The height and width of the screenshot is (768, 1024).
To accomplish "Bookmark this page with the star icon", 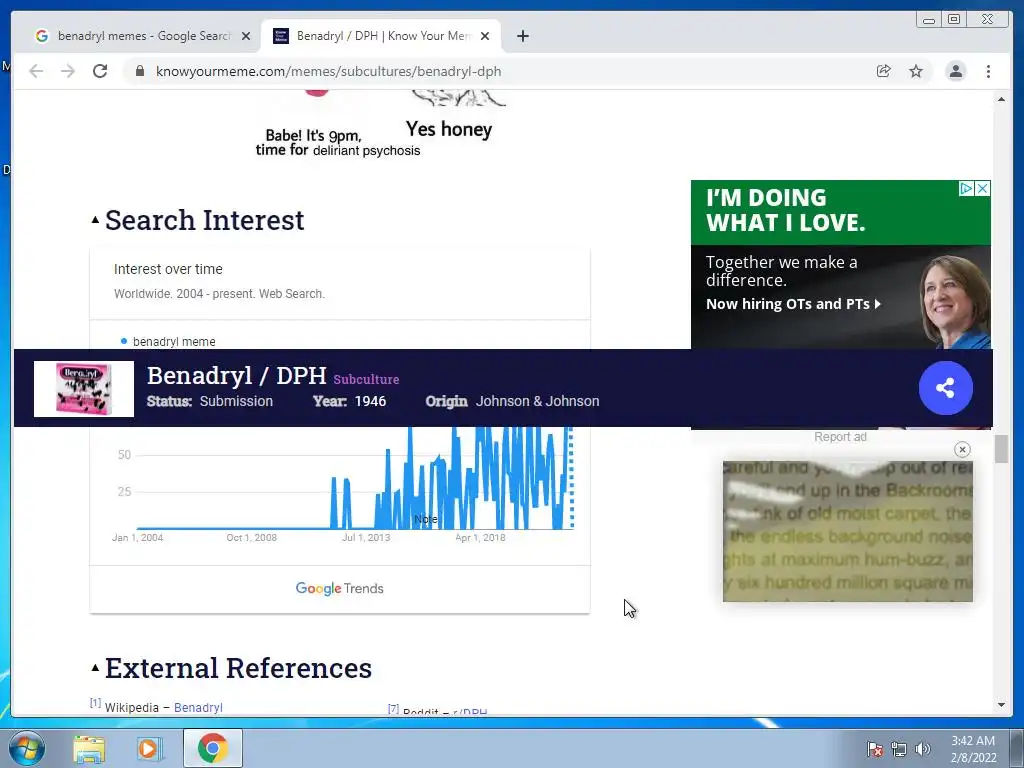I will 916,71.
